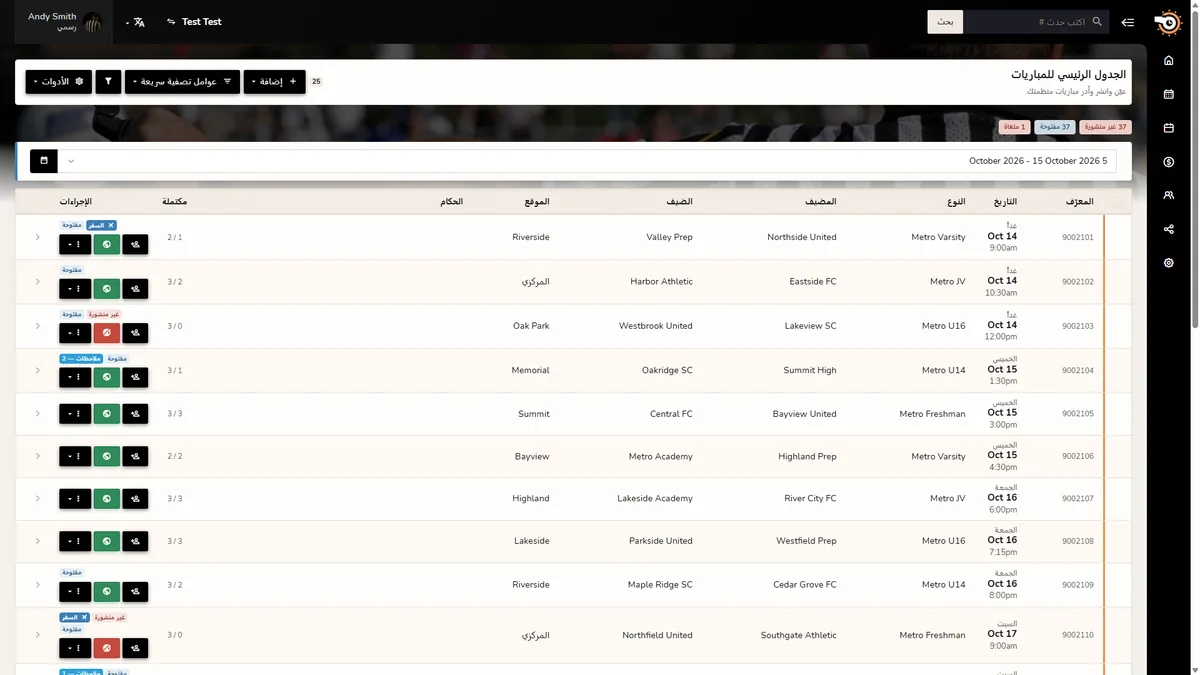
Task: Toggle publish status for game 9002105
Action: (x=107, y=414)
